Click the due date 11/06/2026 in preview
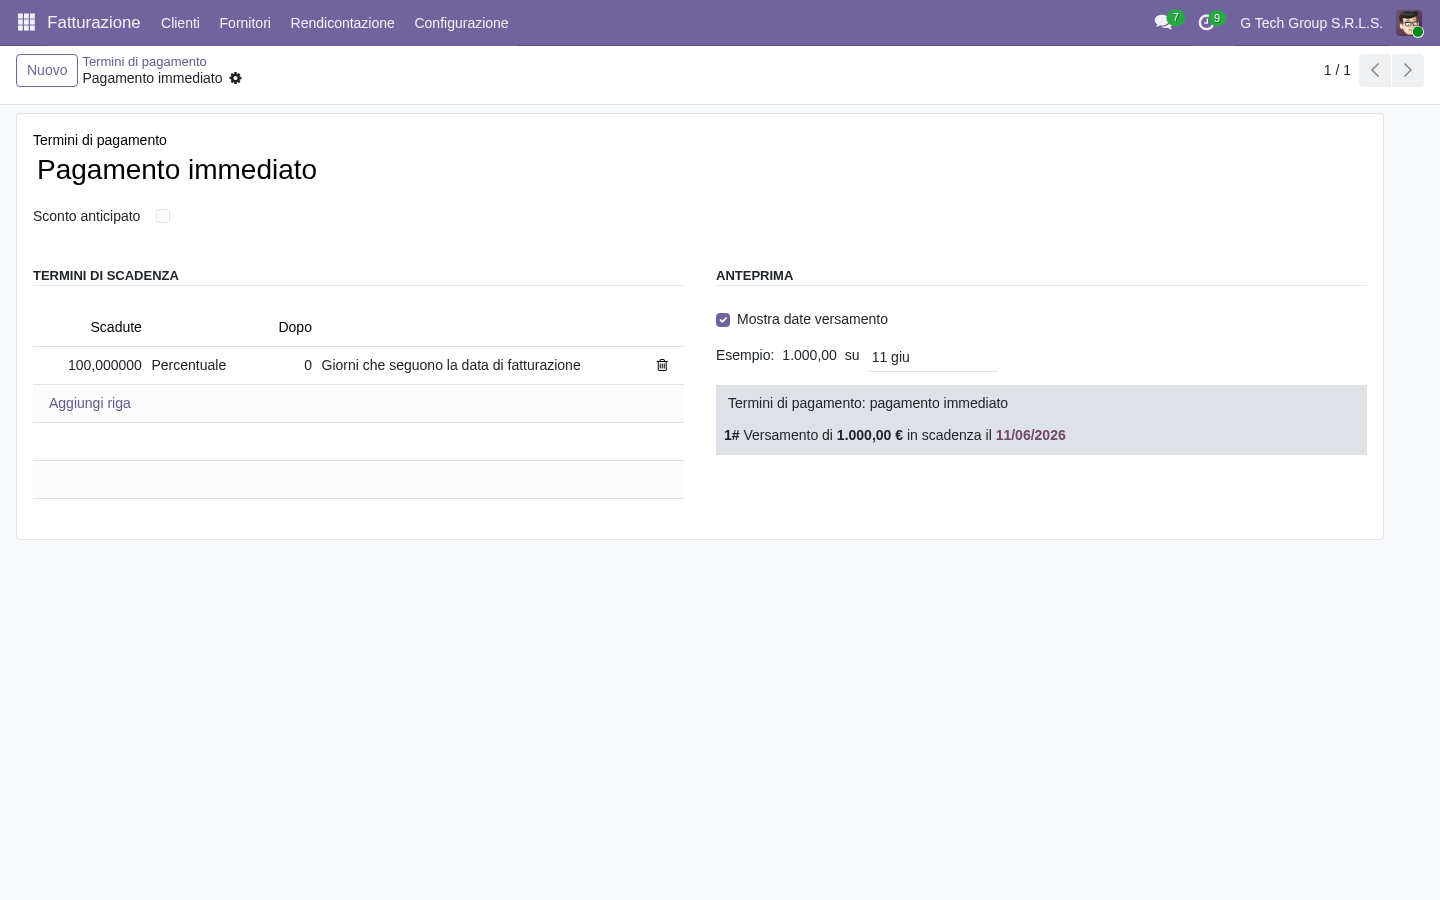Viewport: 1440px width, 900px height. click(1030, 435)
